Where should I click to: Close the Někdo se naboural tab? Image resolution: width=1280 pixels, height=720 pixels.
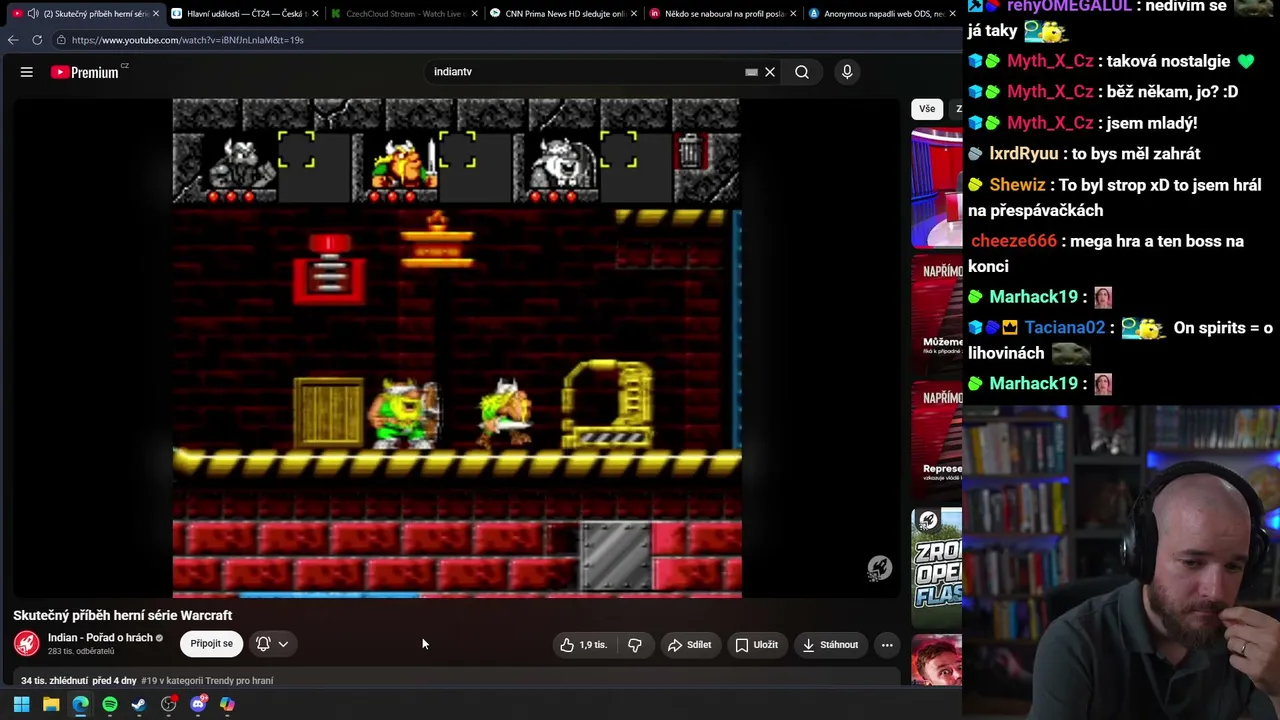(793, 14)
